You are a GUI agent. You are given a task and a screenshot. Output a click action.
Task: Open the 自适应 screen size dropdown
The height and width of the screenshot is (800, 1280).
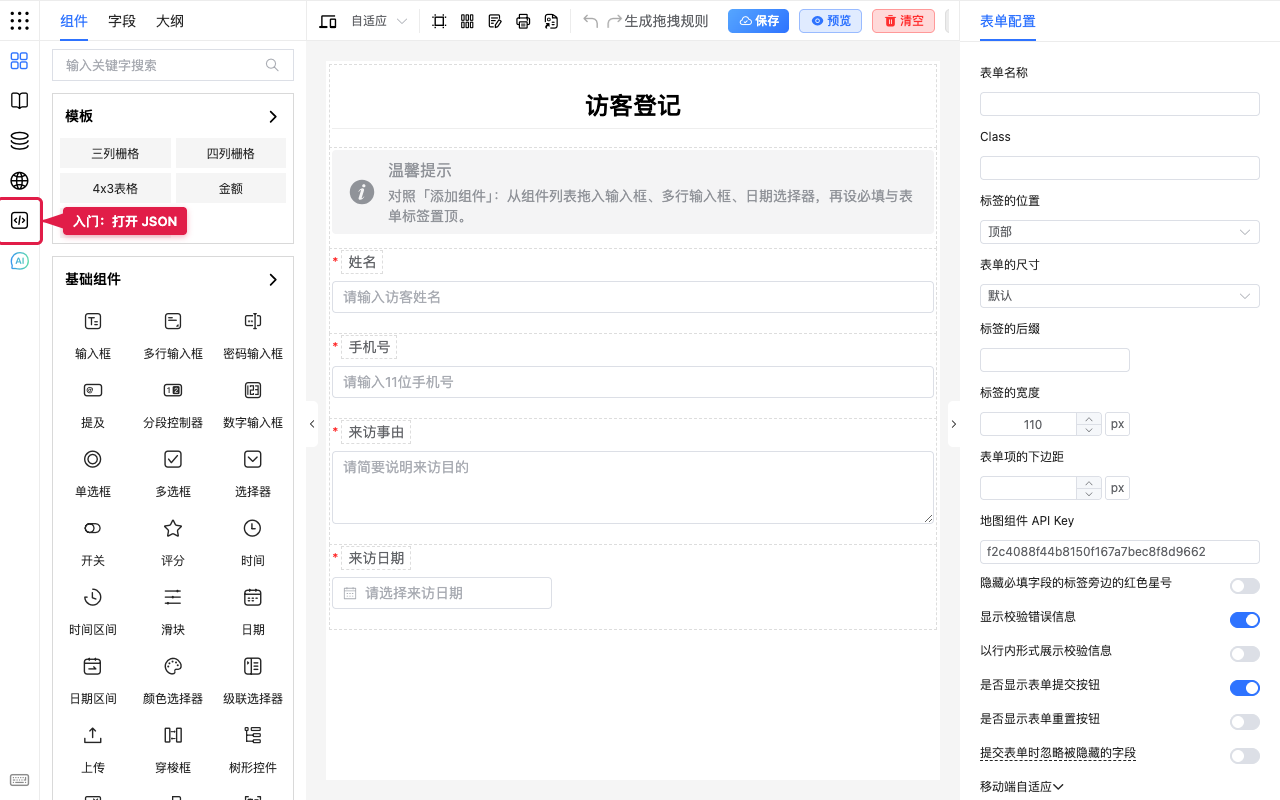379,21
